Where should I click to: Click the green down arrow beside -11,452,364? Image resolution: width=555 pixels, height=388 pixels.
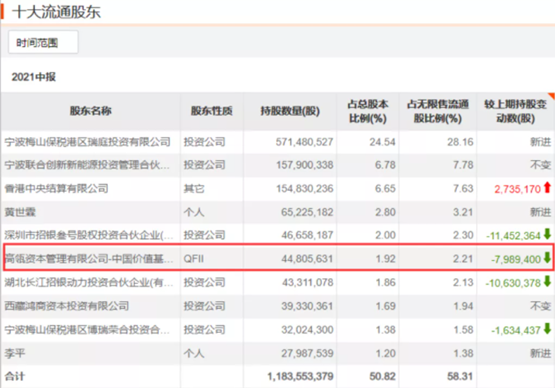click(x=547, y=234)
